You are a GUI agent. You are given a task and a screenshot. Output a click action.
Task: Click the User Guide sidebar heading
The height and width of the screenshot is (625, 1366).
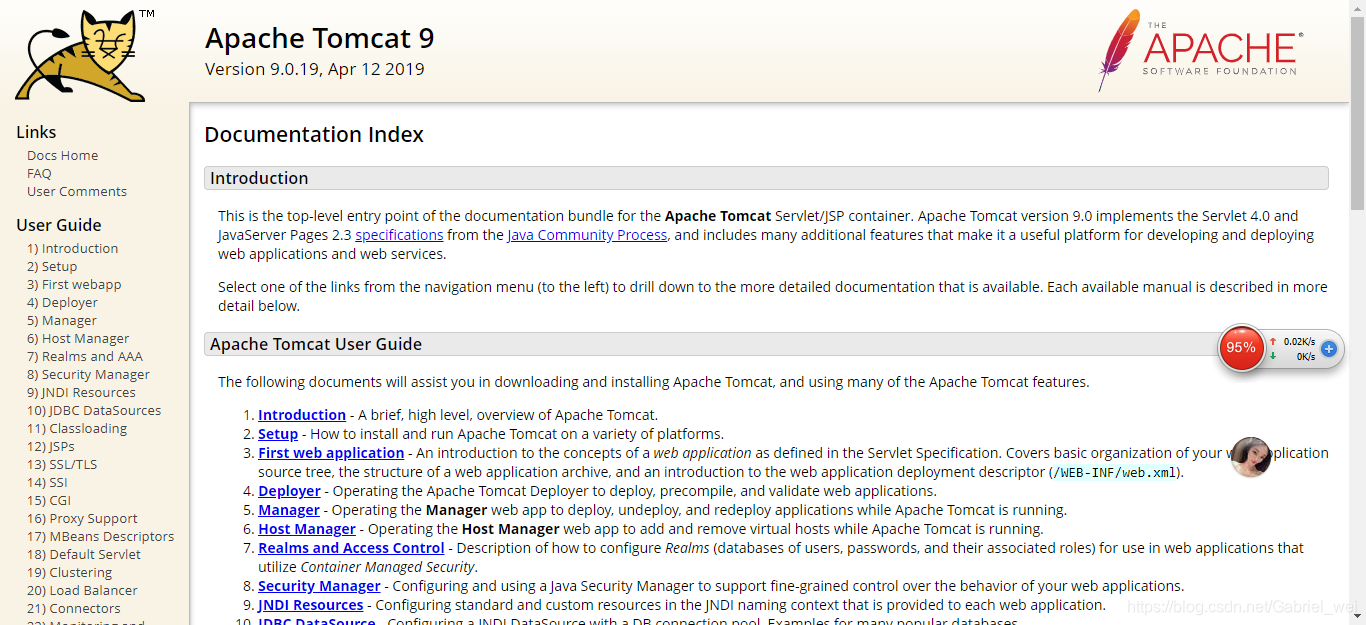(x=59, y=225)
